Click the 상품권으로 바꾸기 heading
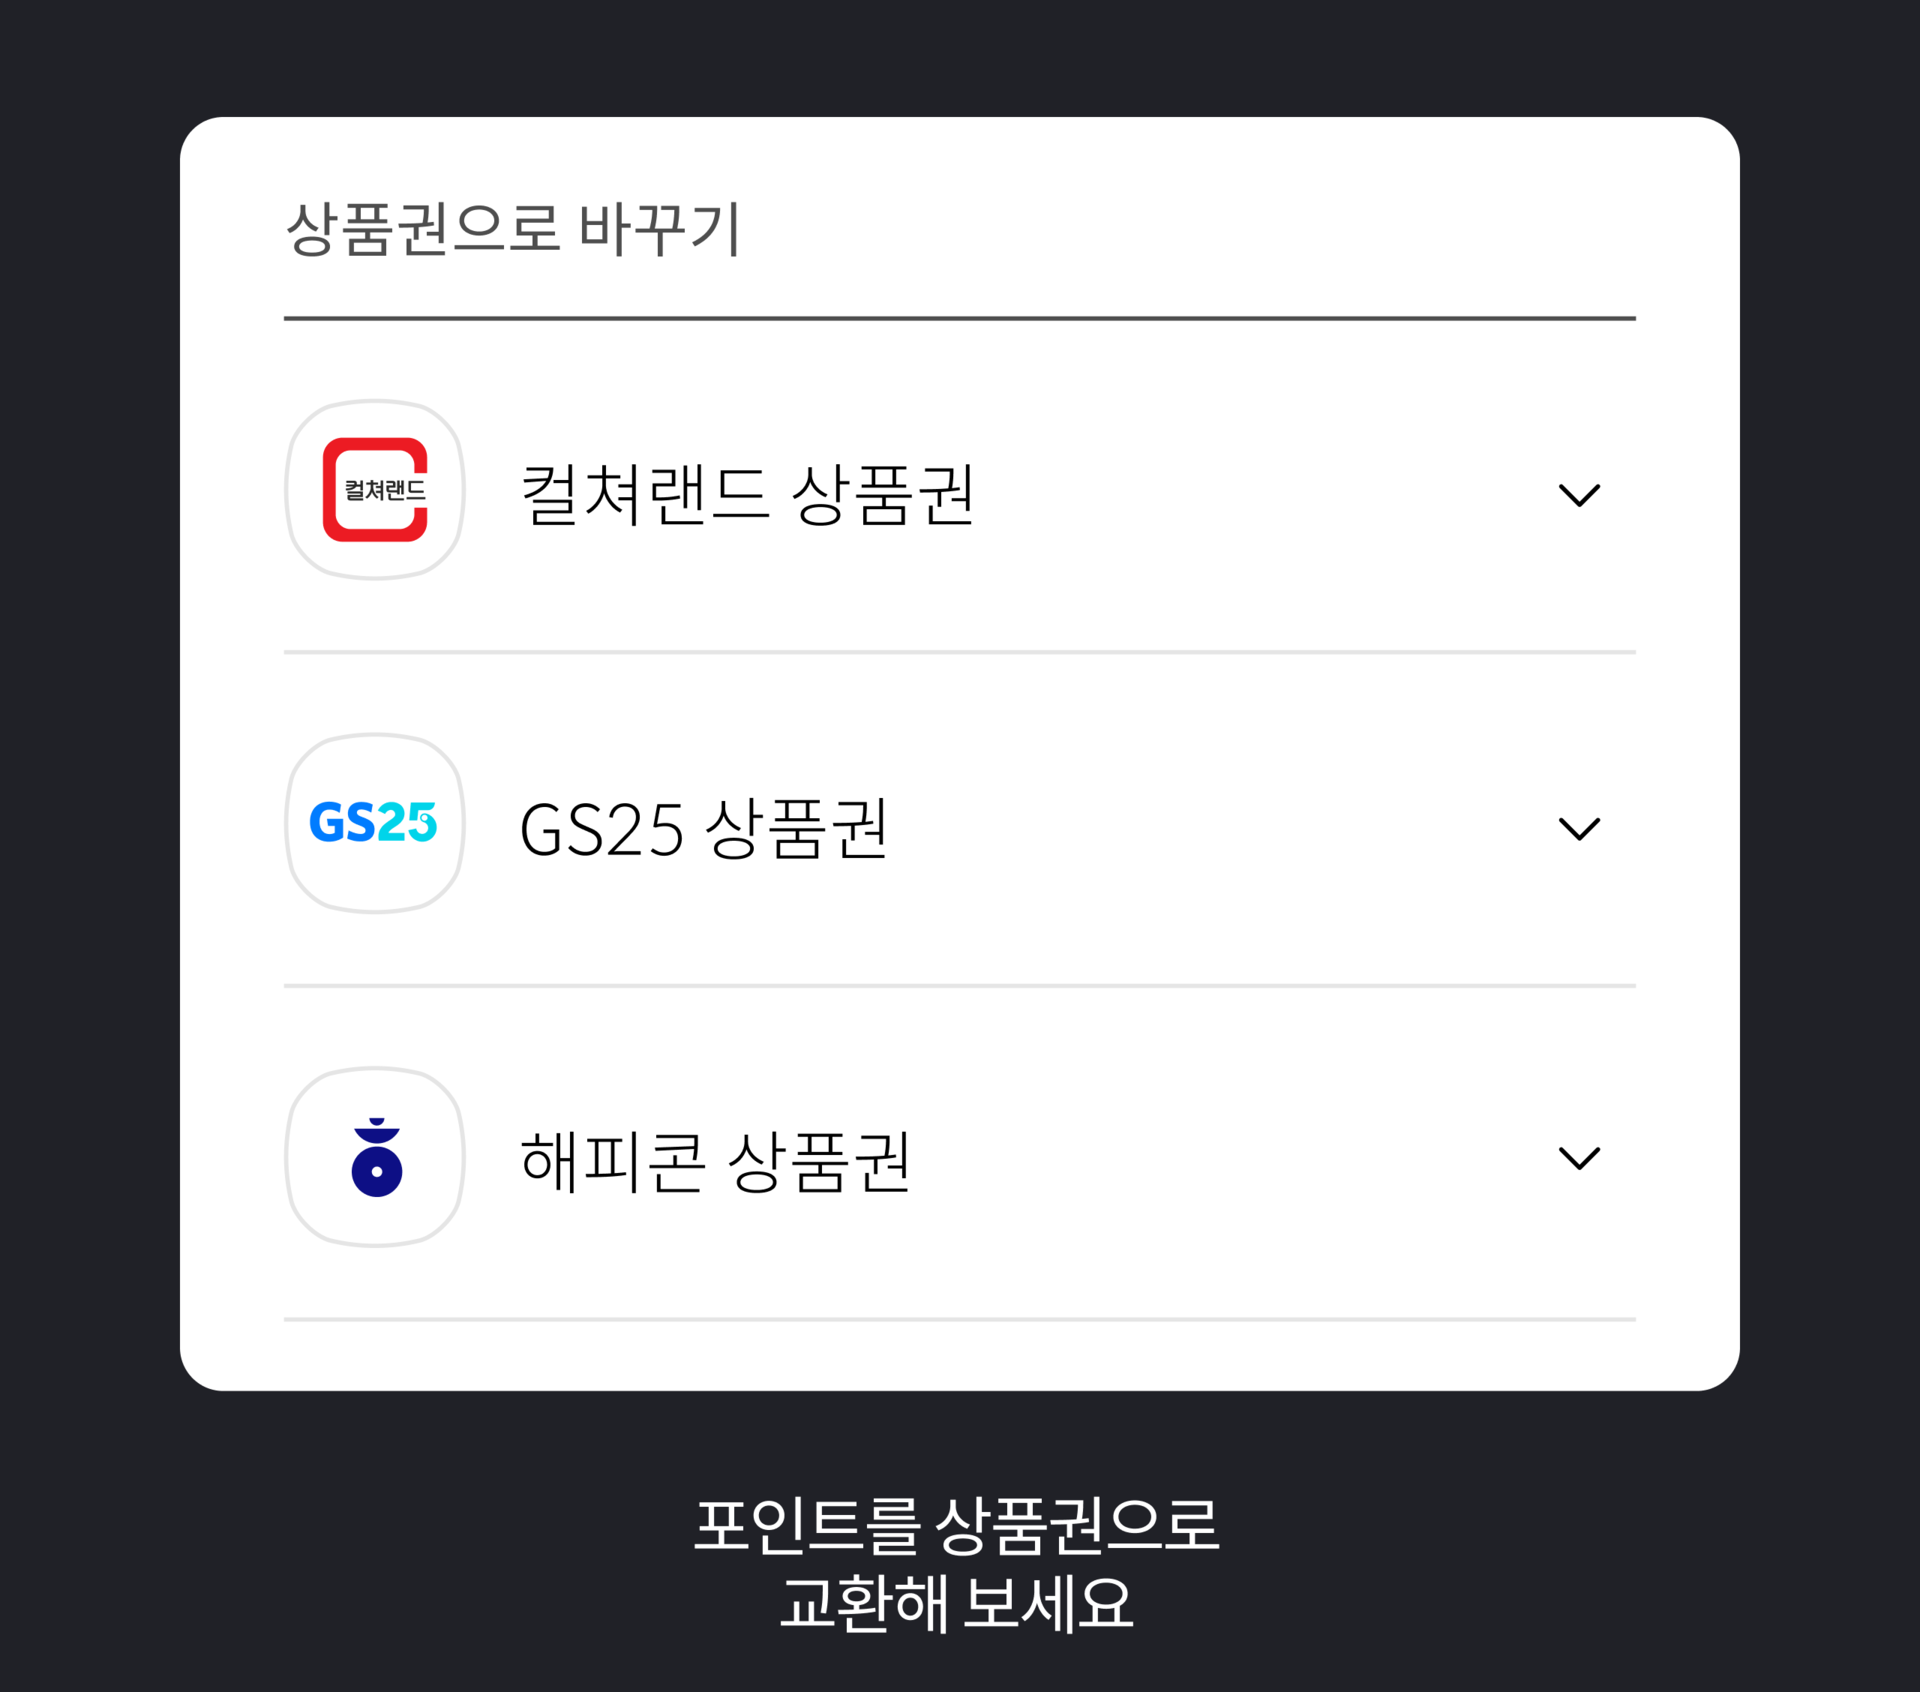The width and height of the screenshot is (1920, 1692). tap(513, 229)
